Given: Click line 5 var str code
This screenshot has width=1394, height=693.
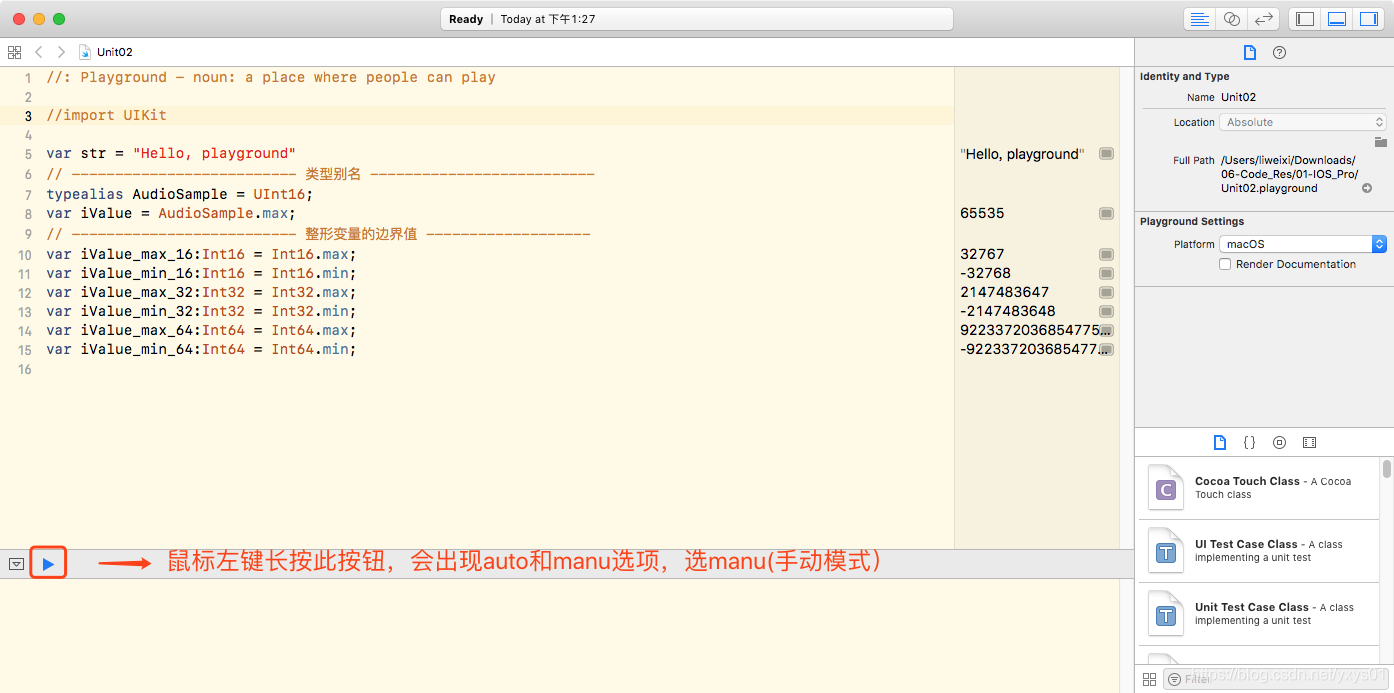Looking at the screenshot, I should point(171,153).
